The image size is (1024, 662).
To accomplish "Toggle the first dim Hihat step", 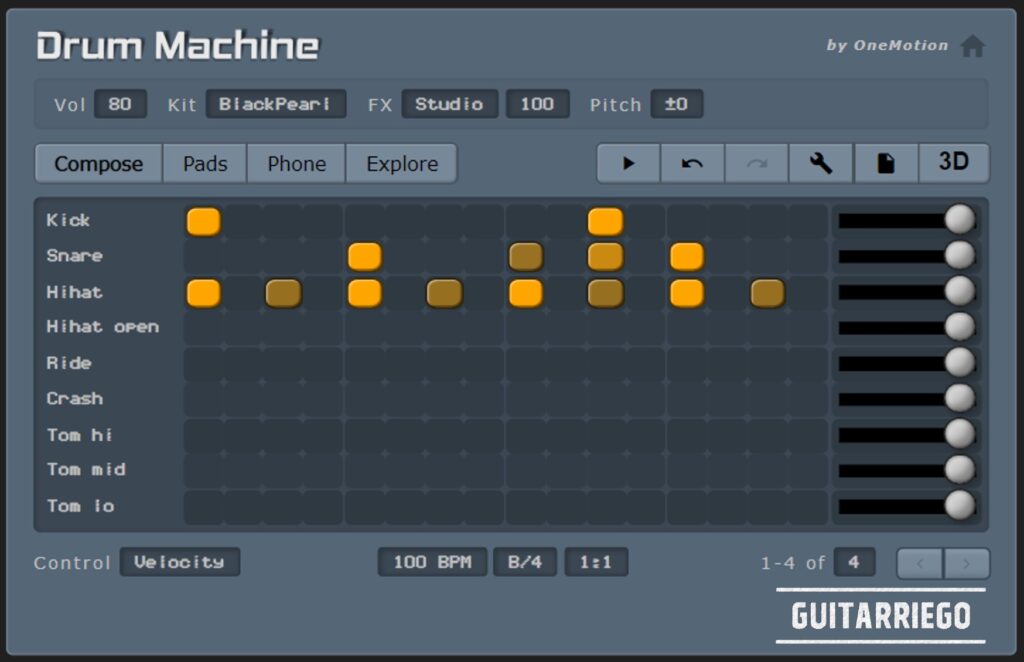I will tap(283, 293).
